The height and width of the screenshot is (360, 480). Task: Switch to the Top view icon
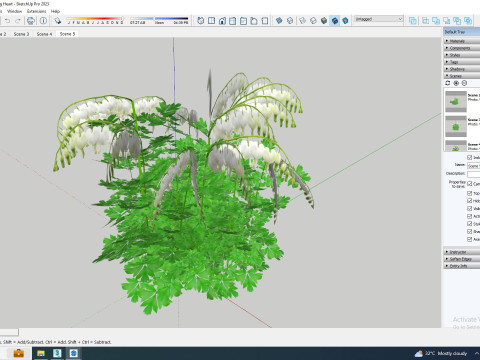(211, 21)
